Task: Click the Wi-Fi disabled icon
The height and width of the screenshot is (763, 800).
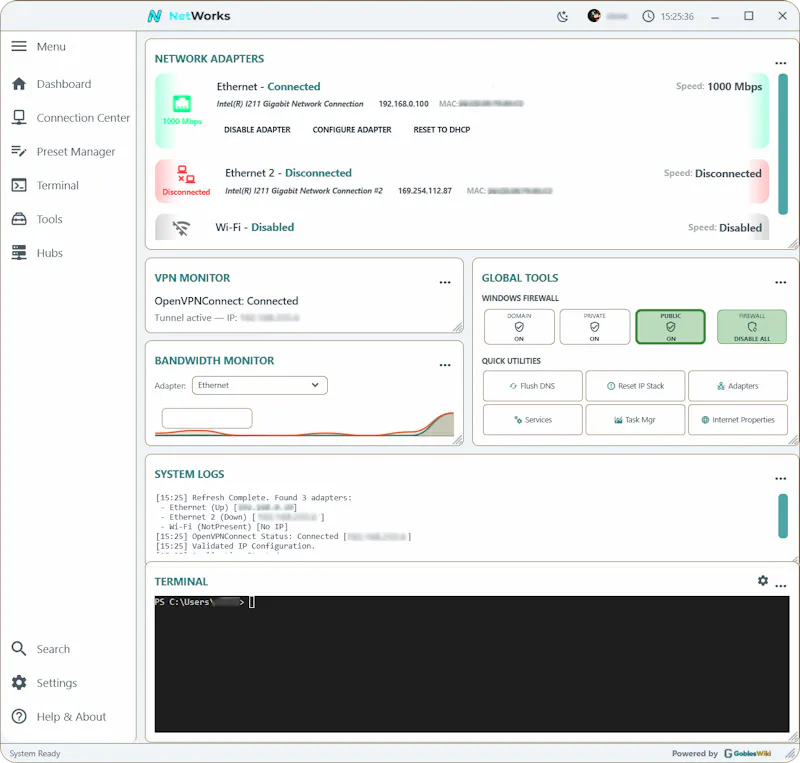Action: pyautogui.click(x=181, y=228)
